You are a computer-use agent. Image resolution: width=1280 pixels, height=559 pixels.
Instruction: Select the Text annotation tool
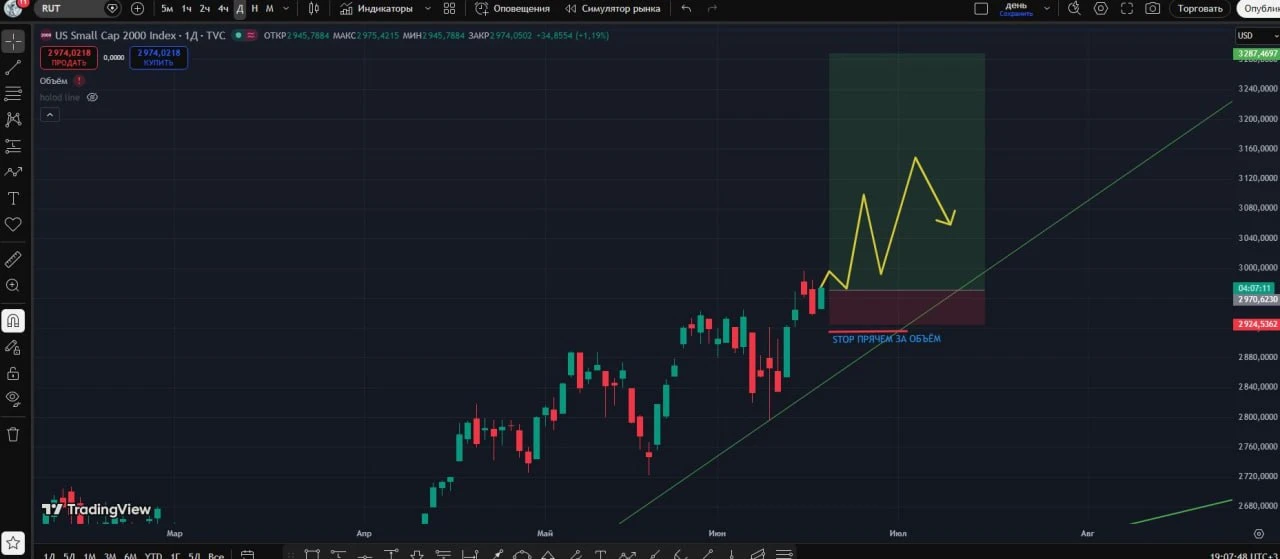tap(13, 198)
